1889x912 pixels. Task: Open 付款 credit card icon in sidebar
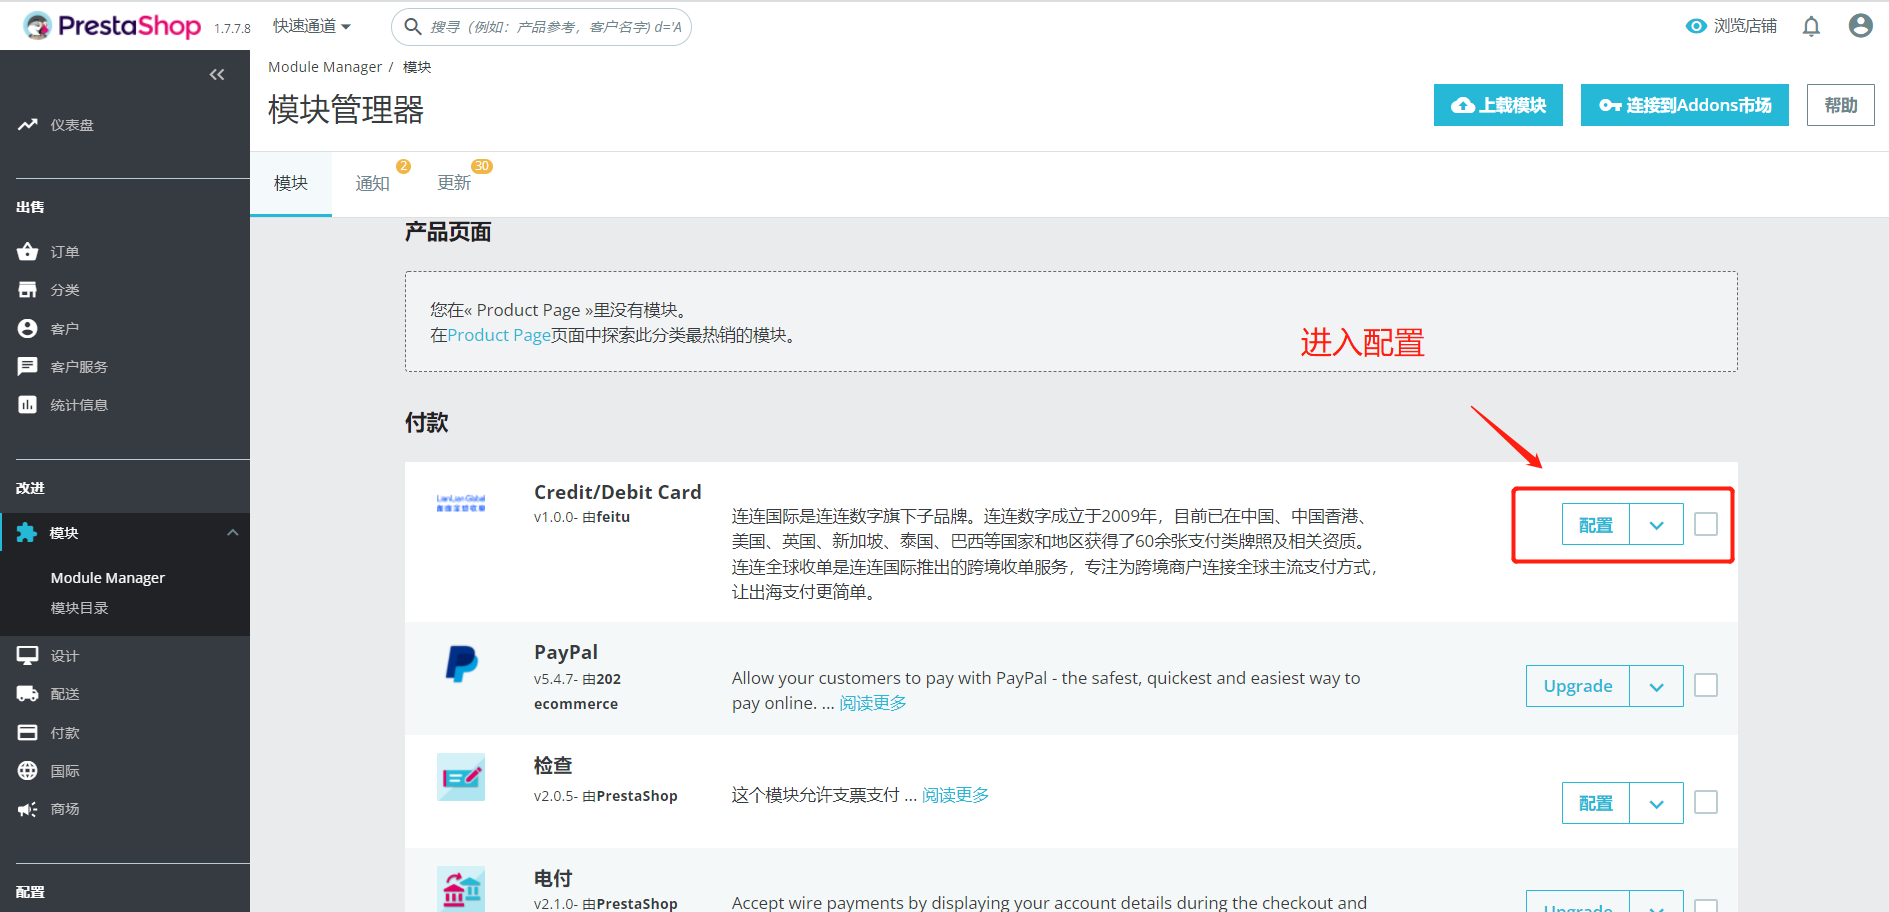pos(27,733)
